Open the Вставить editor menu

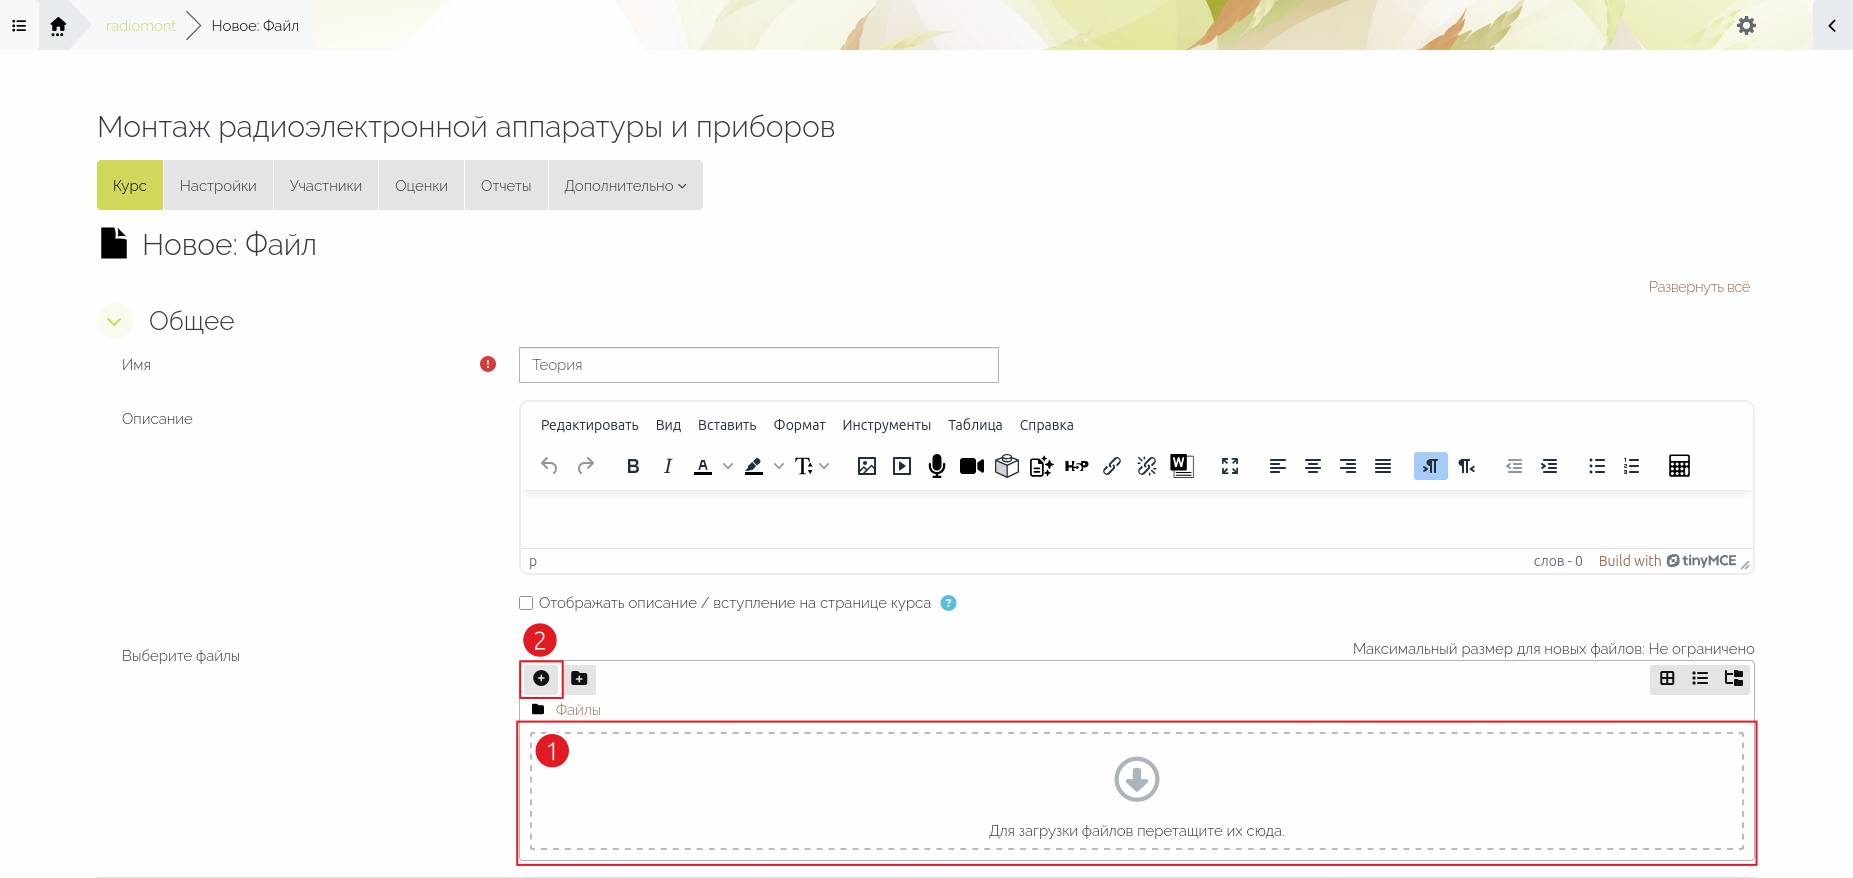pos(726,425)
